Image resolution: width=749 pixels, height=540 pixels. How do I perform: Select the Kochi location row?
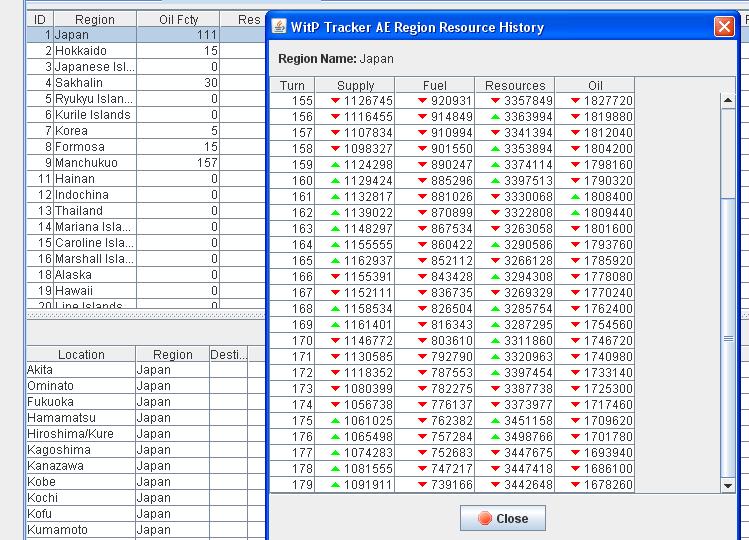[x=146, y=497]
